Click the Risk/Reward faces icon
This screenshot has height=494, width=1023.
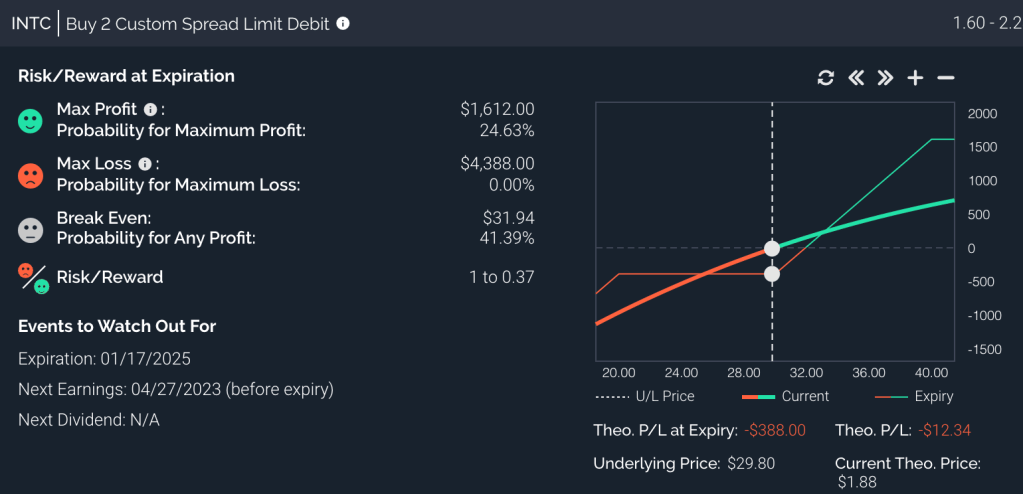click(x=34, y=278)
